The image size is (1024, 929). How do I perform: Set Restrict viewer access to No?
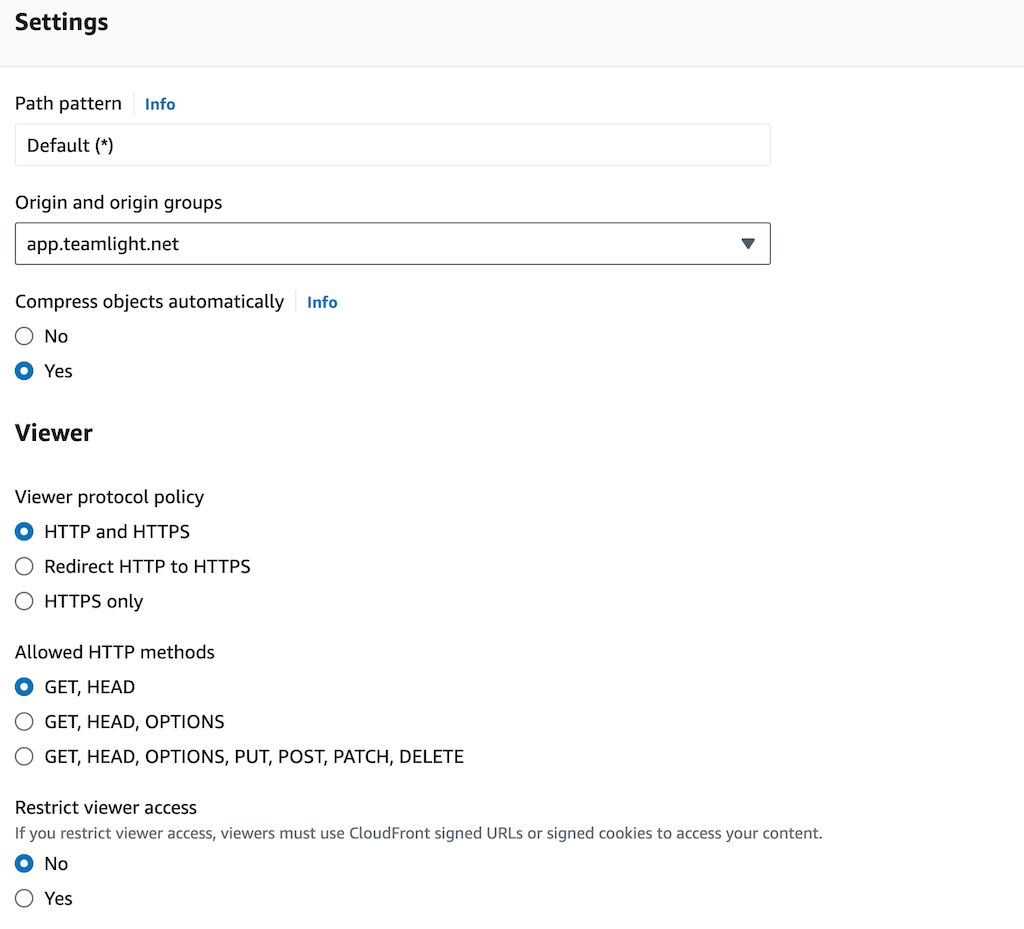[25, 863]
